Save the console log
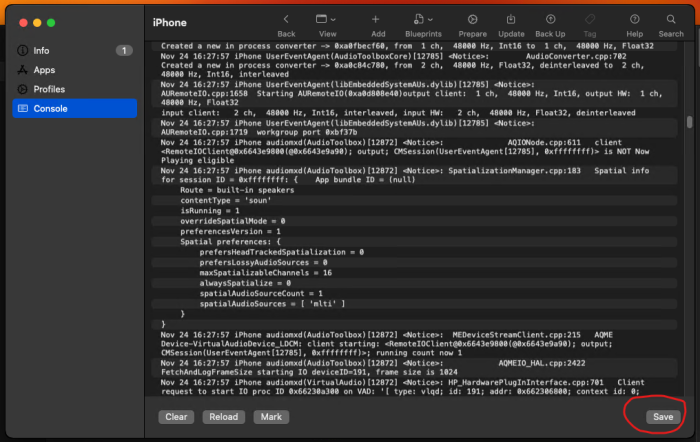The image size is (700, 442). click(663, 417)
